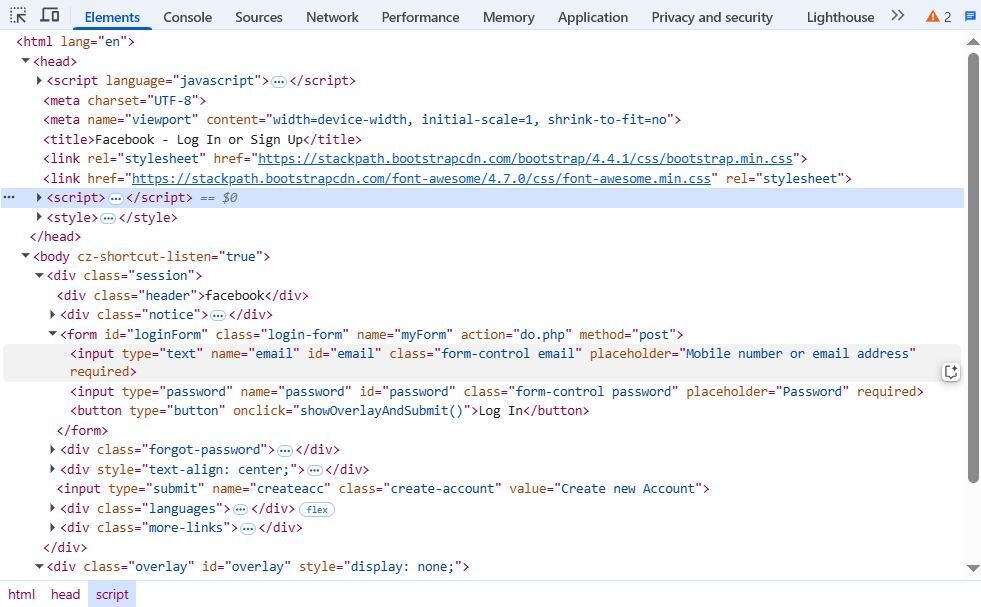Image resolution: width=981 pixels, height=607 pixels.
Task: Expand the ellipsis in script language=javascript
Action: (x=279, y=81)
